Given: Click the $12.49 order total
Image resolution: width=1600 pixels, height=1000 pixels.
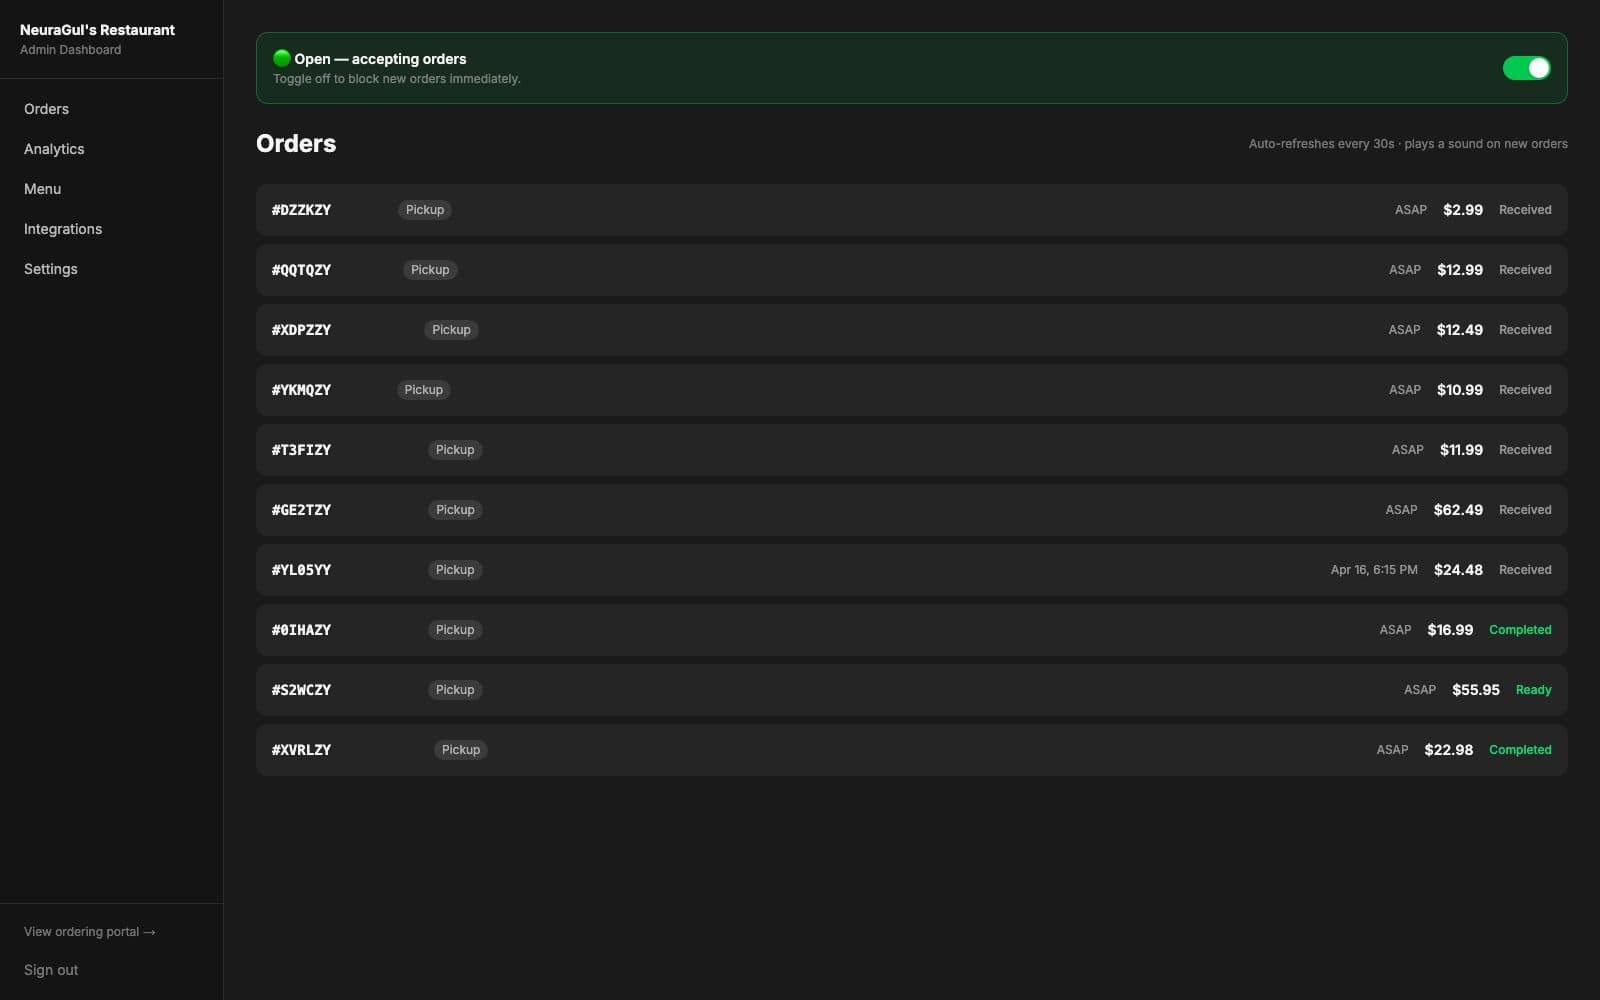Looking at the screenshot, I should 1460,330.
